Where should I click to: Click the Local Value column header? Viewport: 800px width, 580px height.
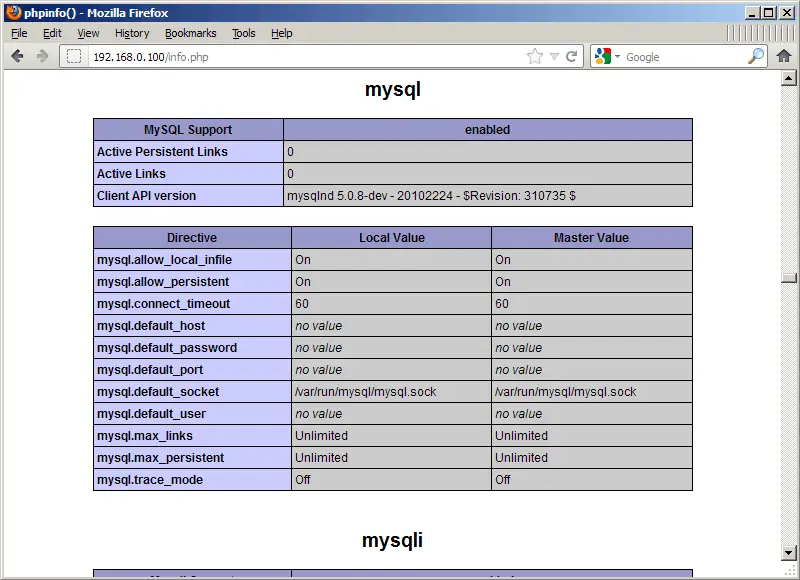click(x=391, y=238)
